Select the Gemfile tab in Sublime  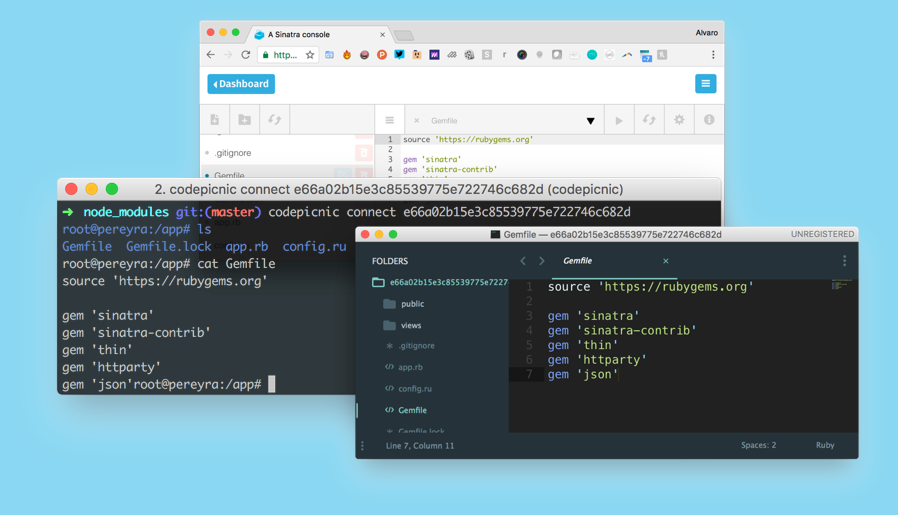(577, 261)
